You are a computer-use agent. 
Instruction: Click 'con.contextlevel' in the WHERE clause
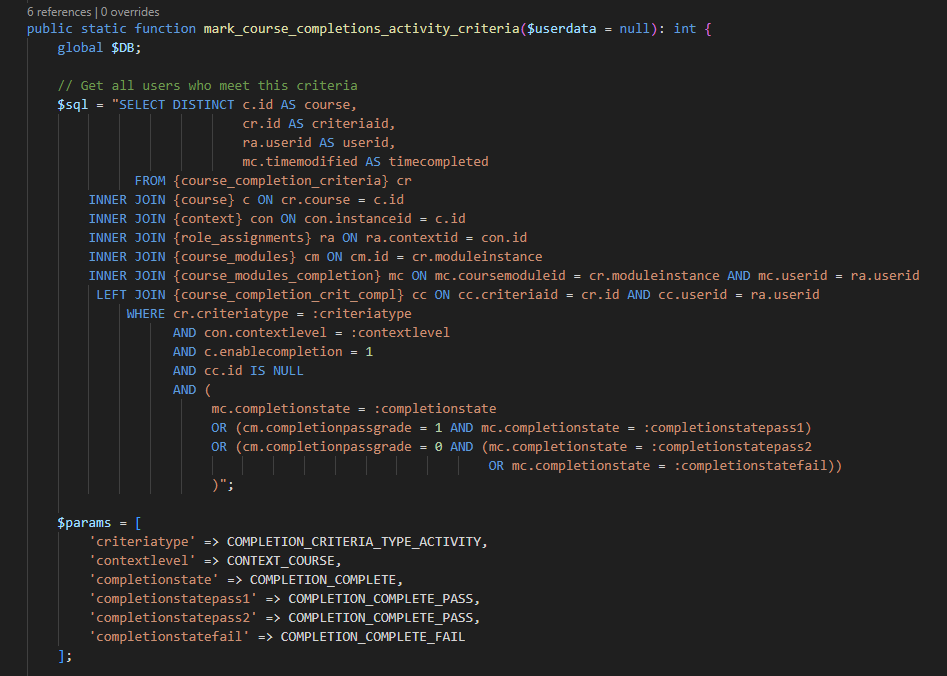point(265,333)
